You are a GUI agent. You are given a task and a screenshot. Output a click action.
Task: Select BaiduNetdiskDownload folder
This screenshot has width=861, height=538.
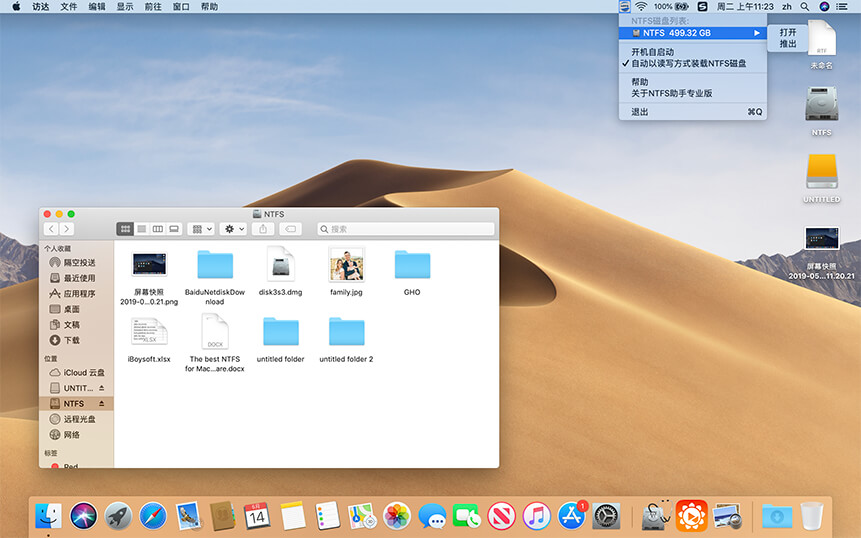point(215,265)
